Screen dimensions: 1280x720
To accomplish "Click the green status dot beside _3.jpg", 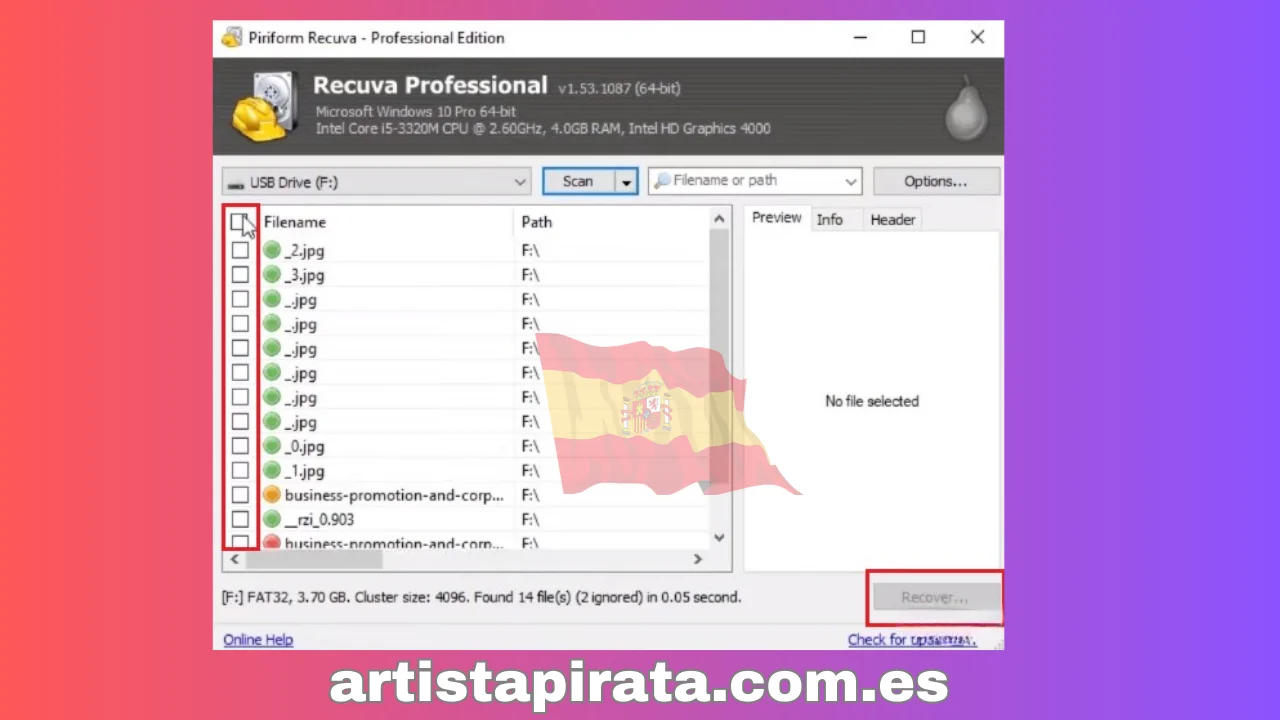I will pos(271,275).
